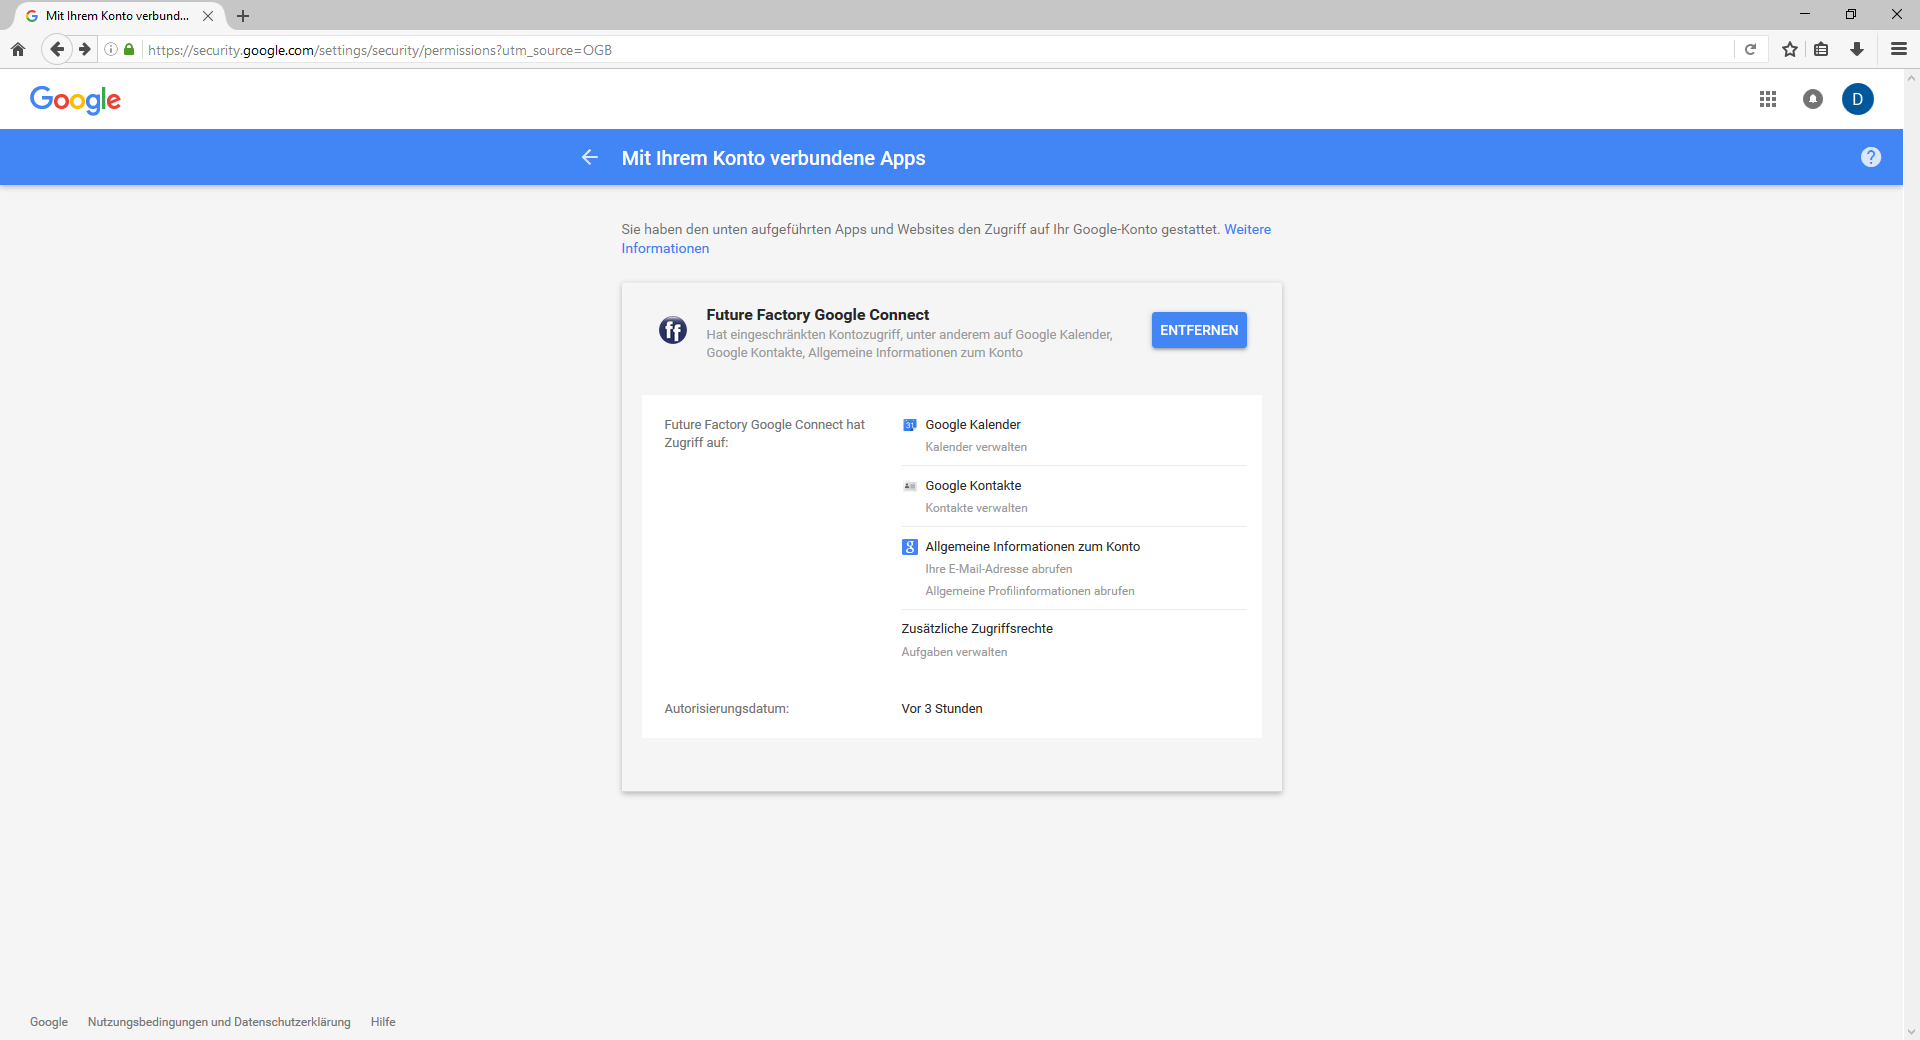1920x1040 pixels.
Task: Click the Future Factory "ff" app icon
Action: pos(672,330)
